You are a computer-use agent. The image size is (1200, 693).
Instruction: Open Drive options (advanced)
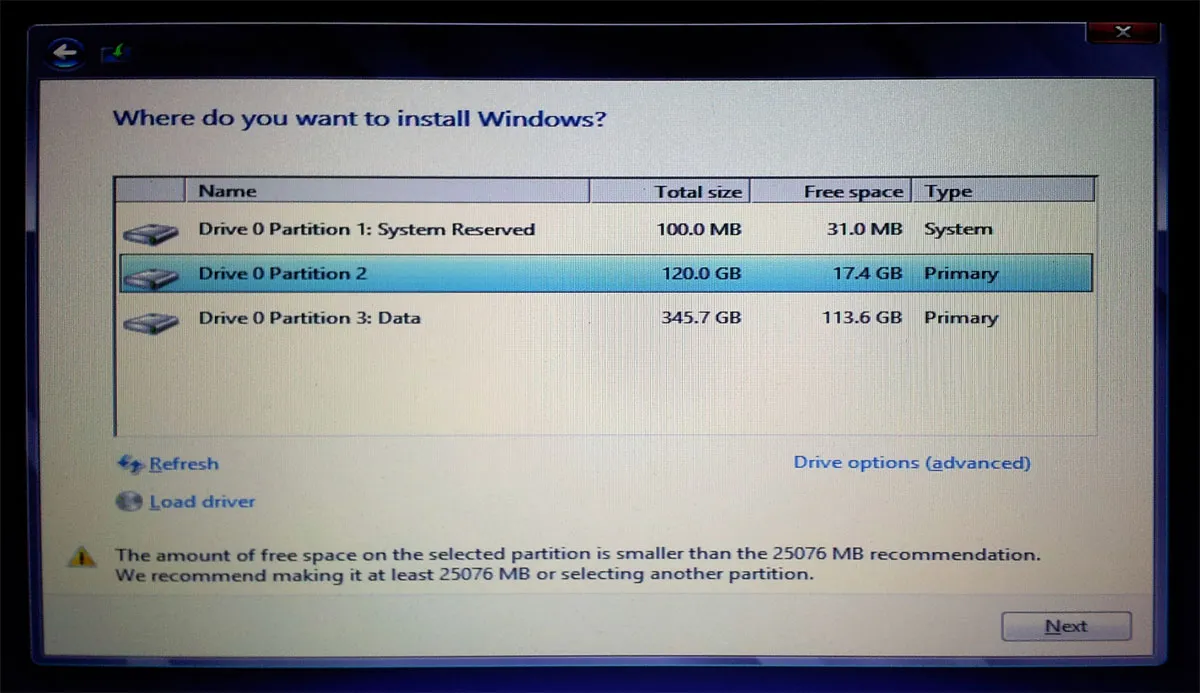[911, 463]
